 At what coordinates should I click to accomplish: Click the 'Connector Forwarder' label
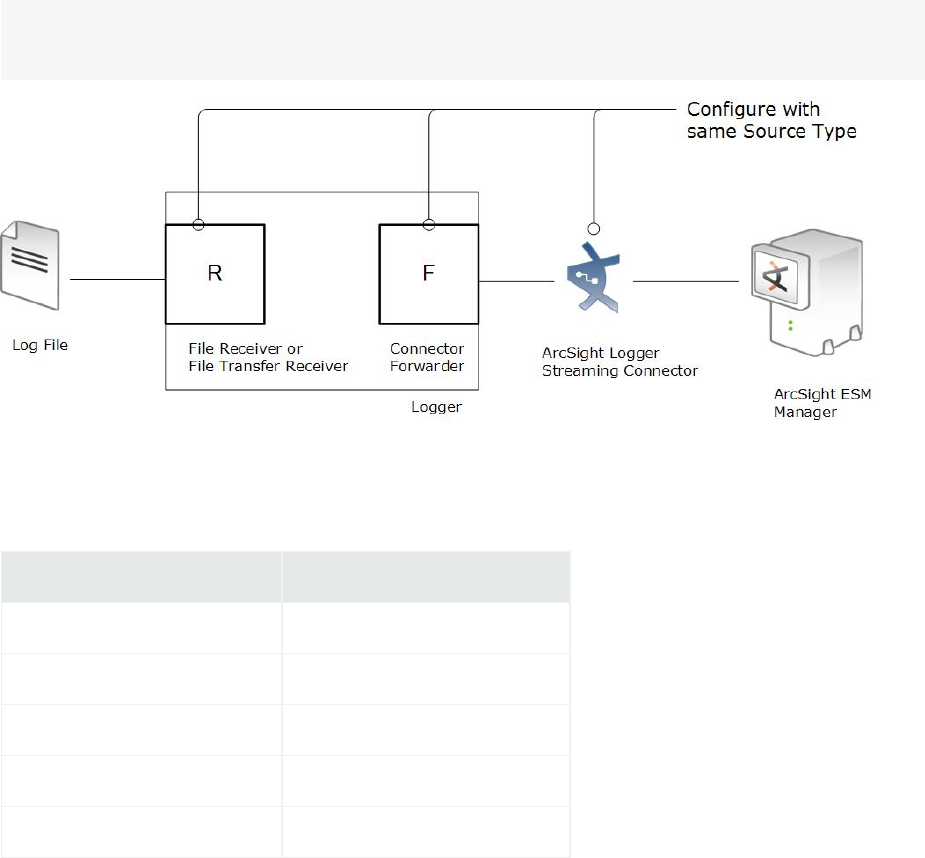point(427,357)
